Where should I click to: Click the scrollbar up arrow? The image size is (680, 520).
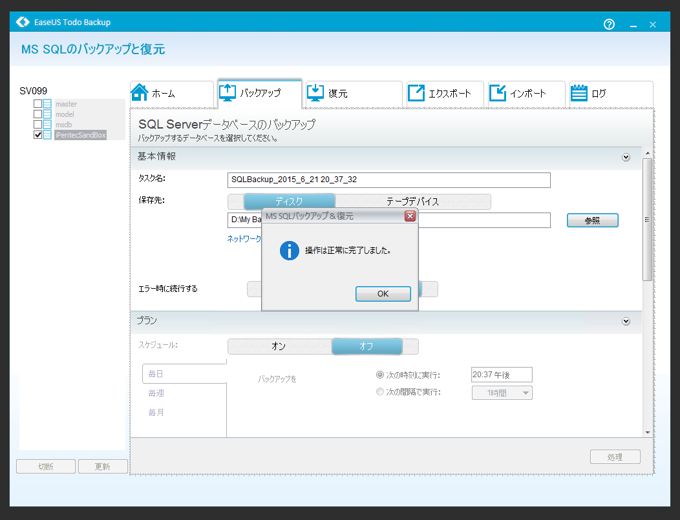click(647, 153)
